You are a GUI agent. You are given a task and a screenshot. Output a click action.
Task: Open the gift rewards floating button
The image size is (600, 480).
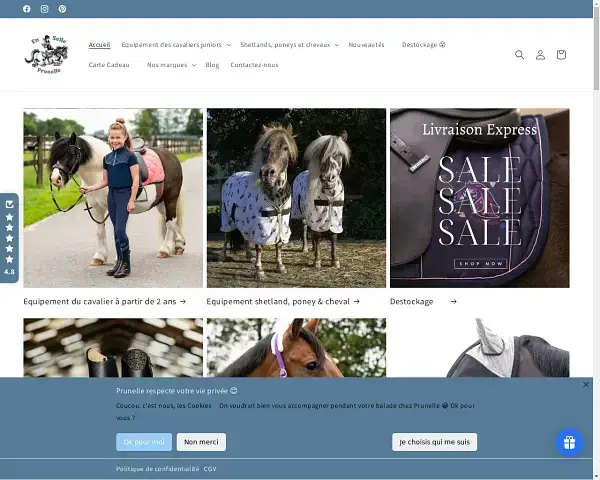click(569, 442)
